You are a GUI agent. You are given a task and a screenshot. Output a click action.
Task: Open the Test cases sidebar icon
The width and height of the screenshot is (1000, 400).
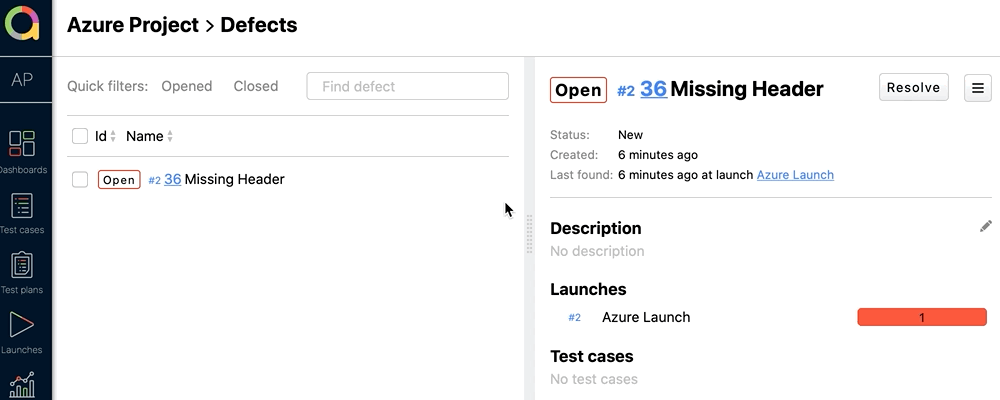click(x=22, y=206)
